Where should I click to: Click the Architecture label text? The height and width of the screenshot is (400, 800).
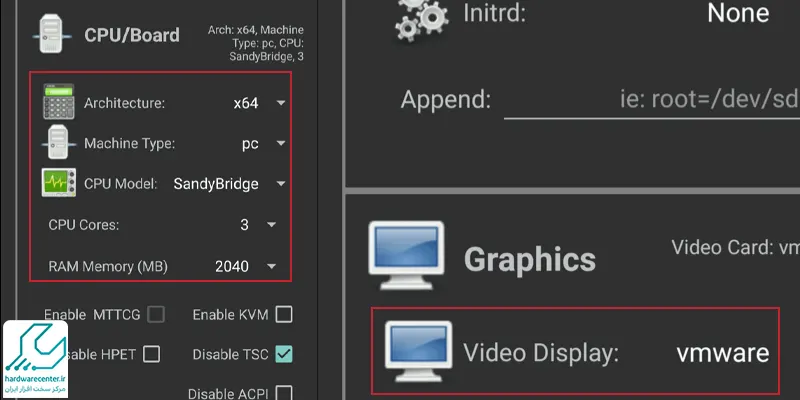pyautogui.click(x=124, y=103)
